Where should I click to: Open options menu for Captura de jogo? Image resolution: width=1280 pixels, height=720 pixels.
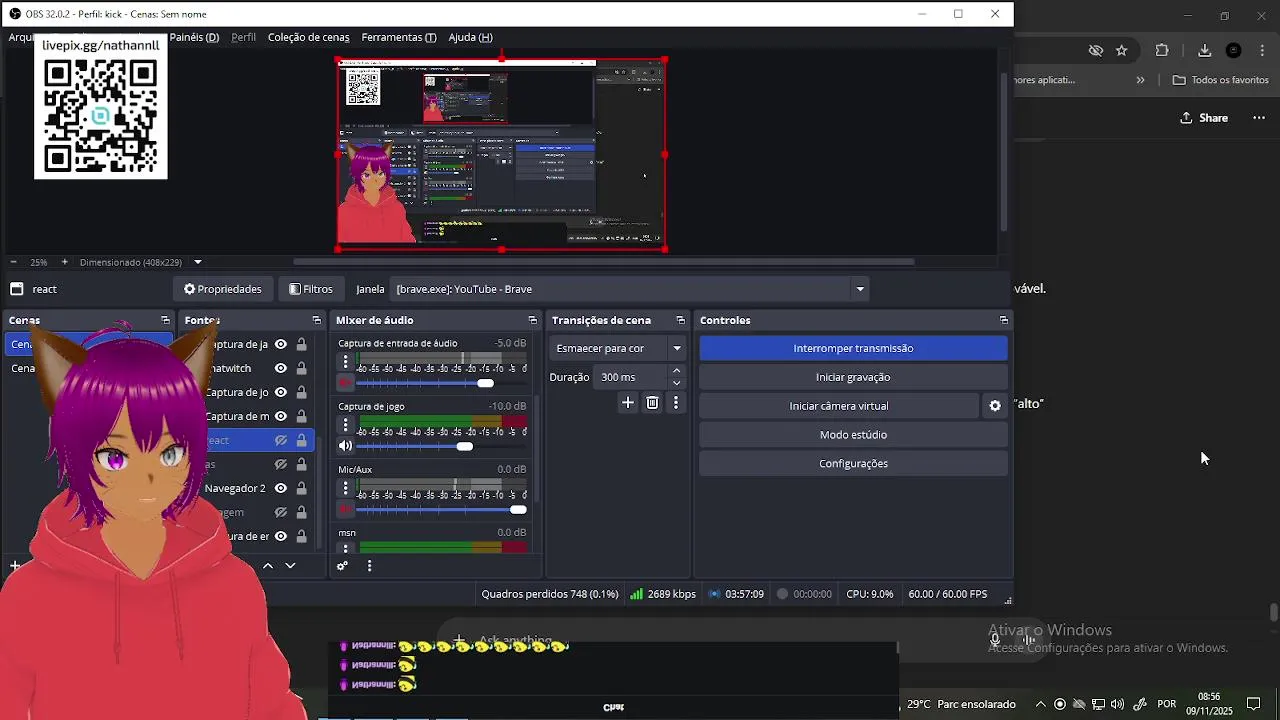click(345, 425)
